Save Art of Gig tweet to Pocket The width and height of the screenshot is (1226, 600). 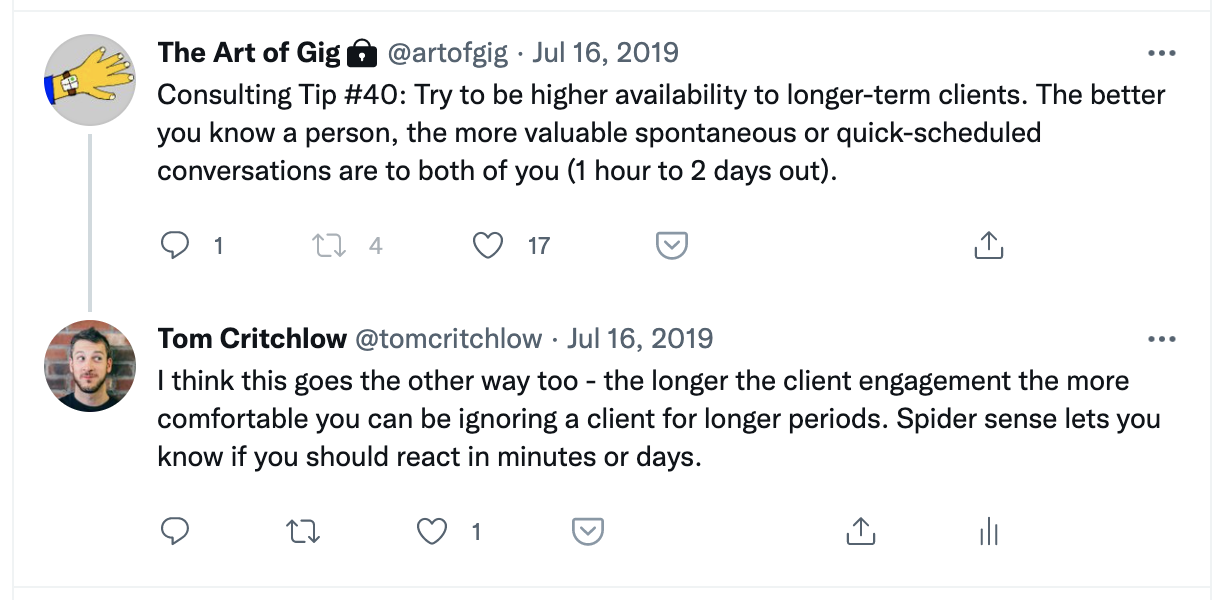pyautogui.click(x=671, y=245)
